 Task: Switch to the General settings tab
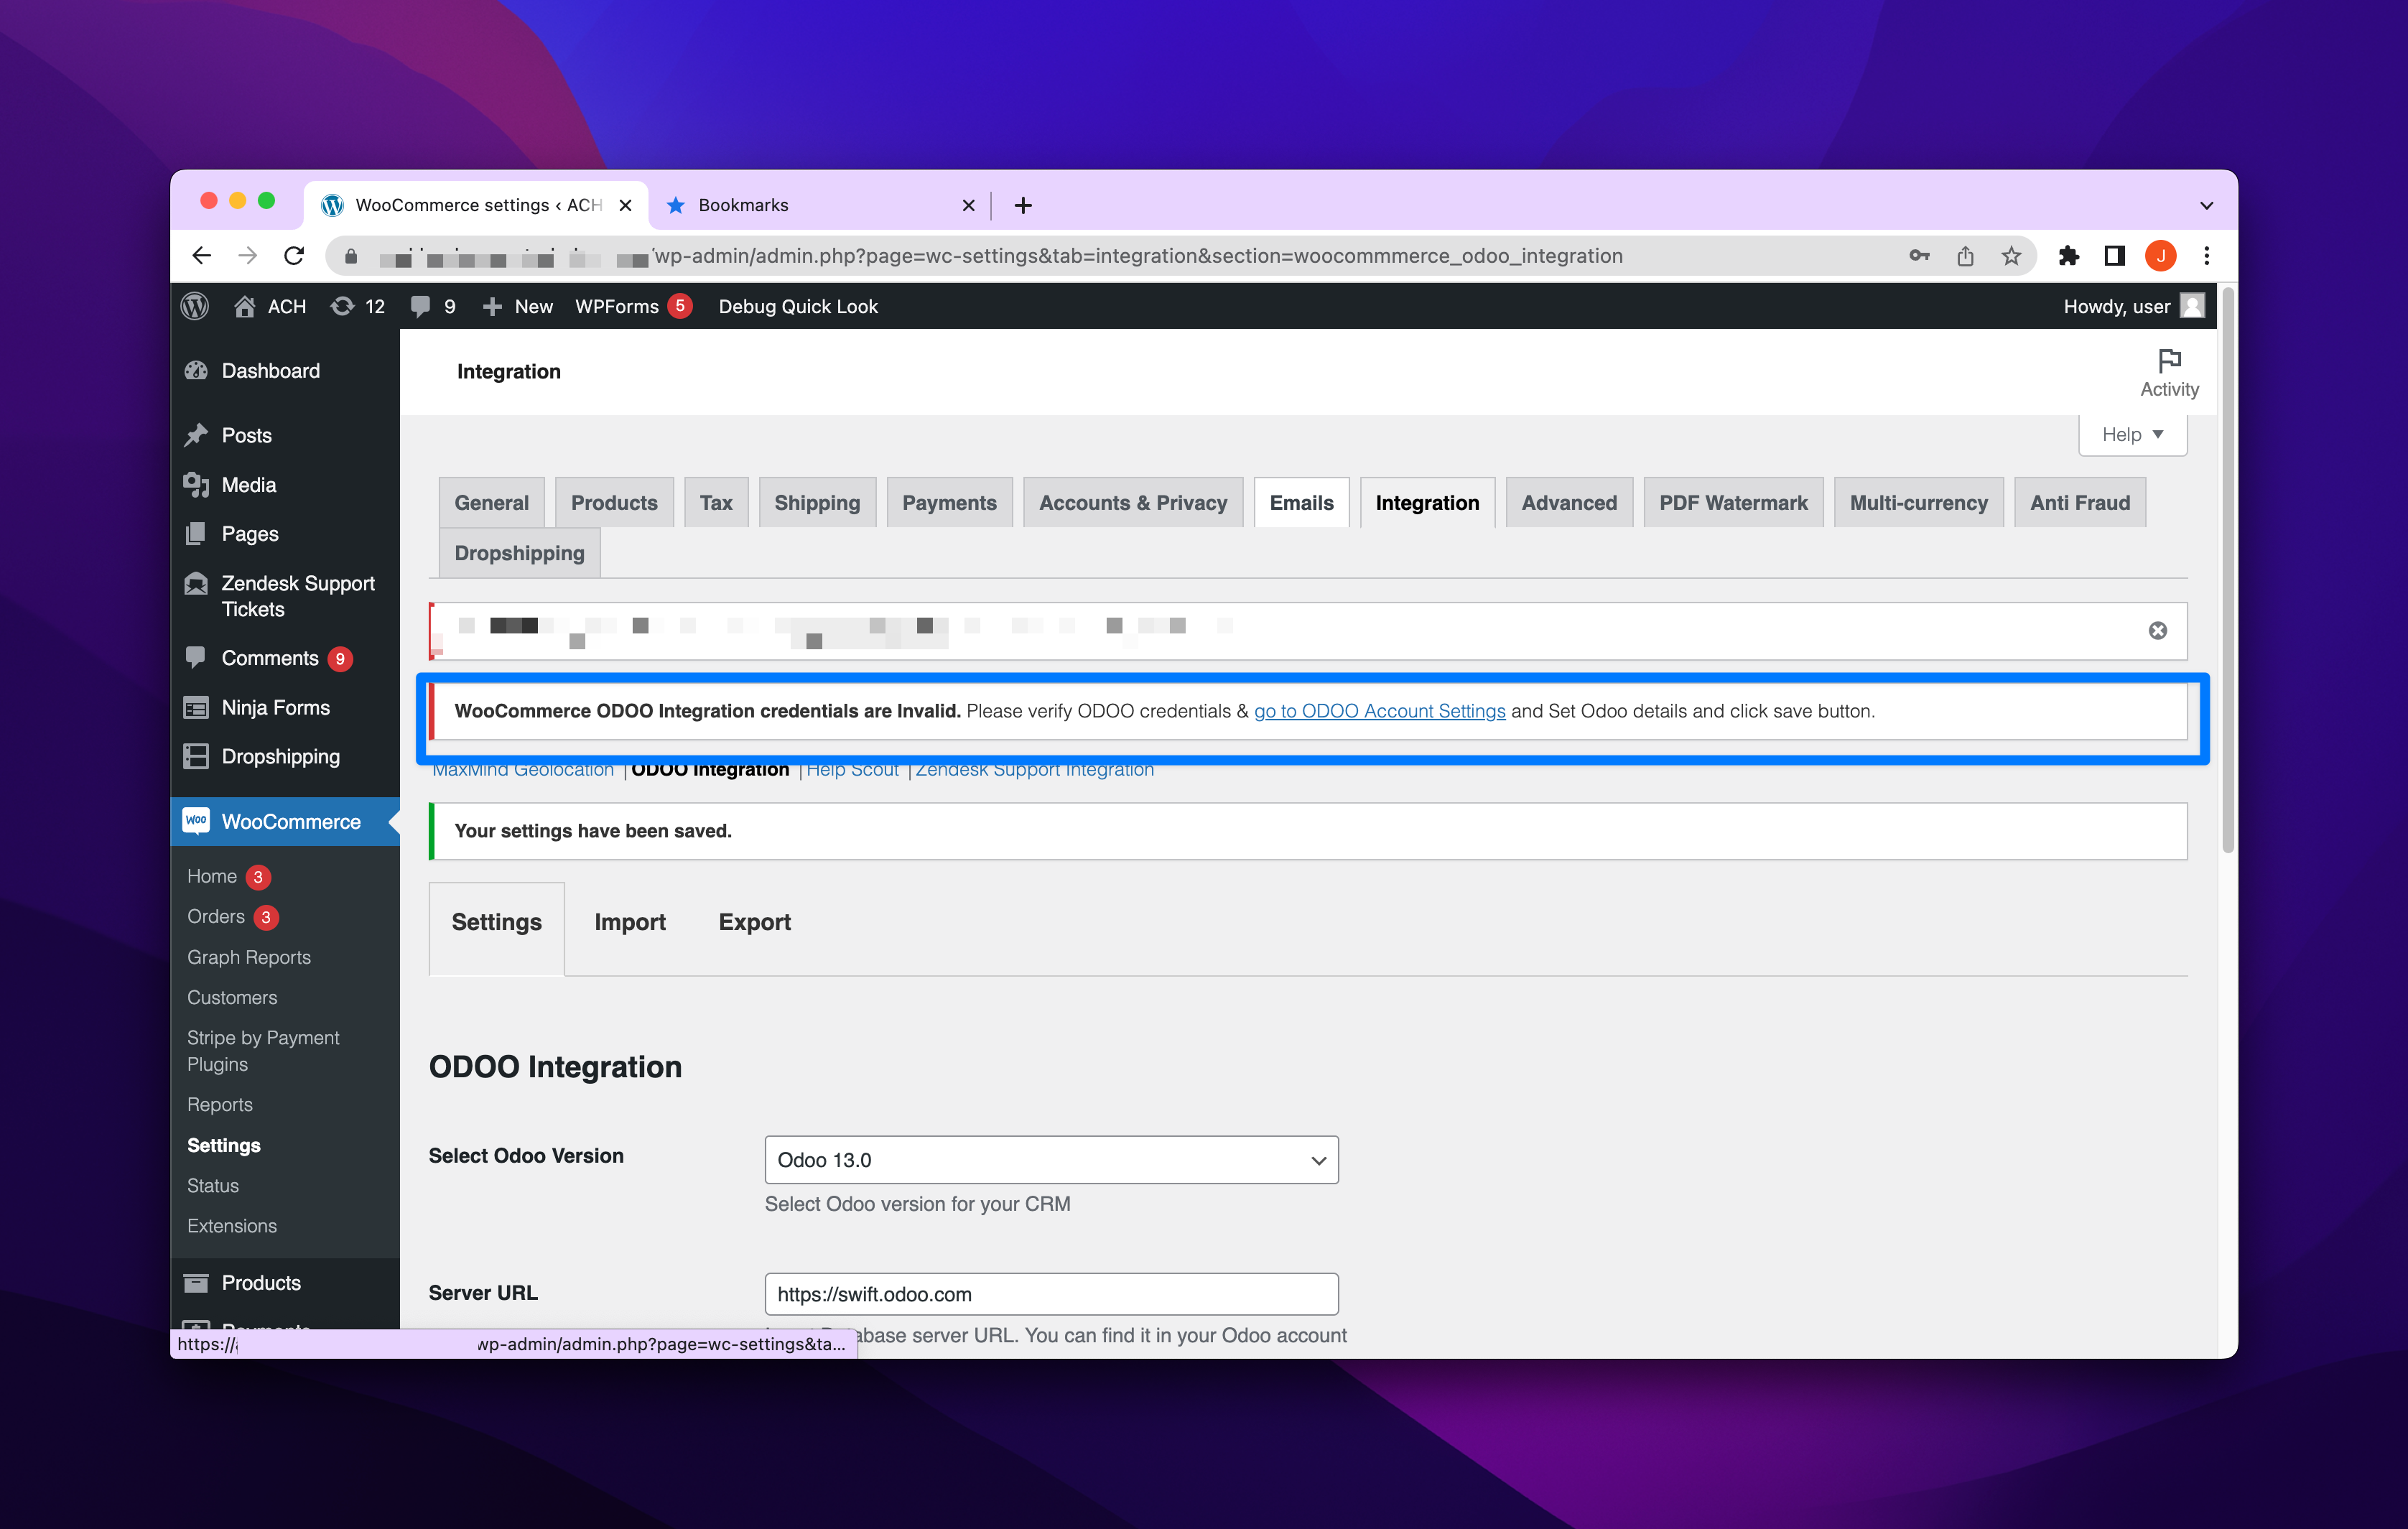pyautogui.click(x=491, y=503)
